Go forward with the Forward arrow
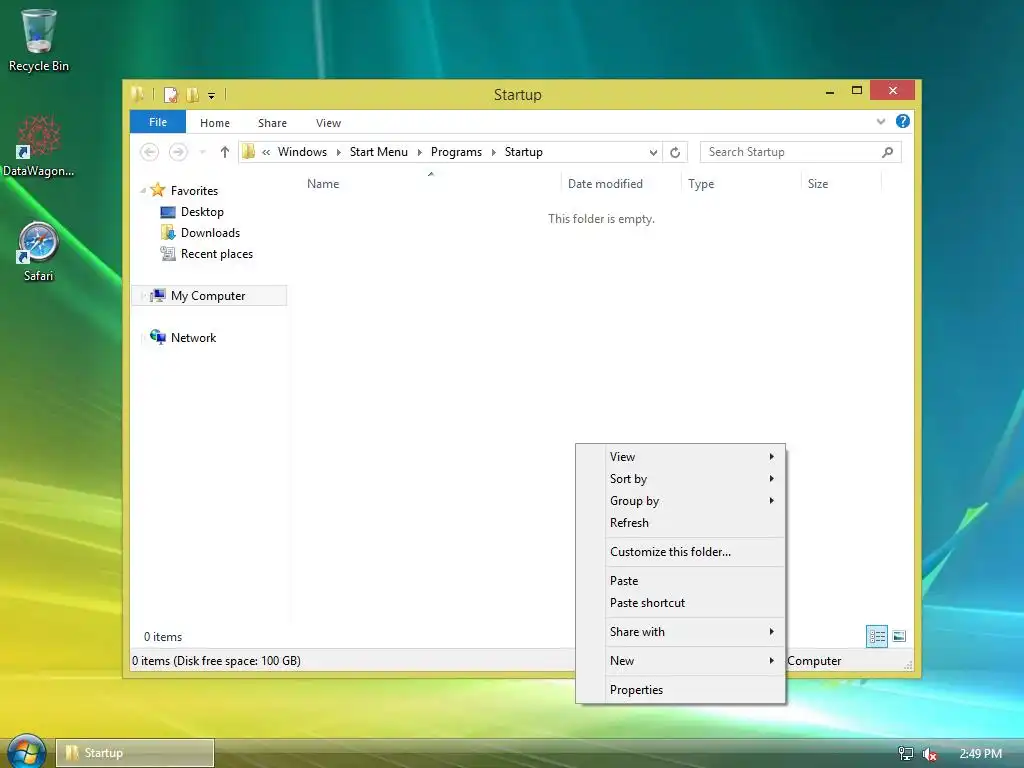 coord(178,152)
